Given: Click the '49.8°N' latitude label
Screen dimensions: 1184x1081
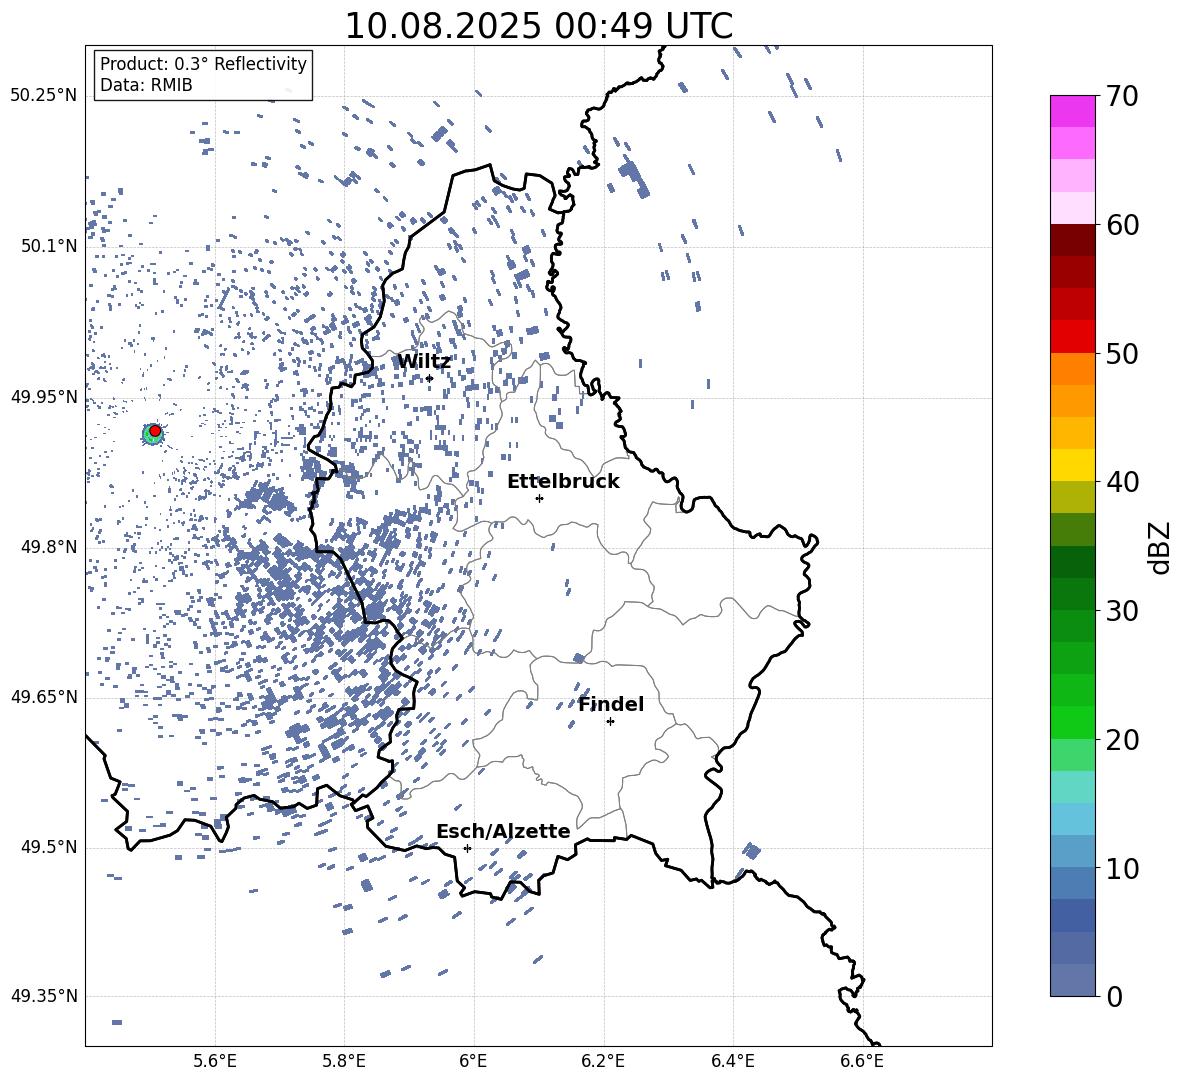Looking at the screenshot, I should (x=48, y=547).
